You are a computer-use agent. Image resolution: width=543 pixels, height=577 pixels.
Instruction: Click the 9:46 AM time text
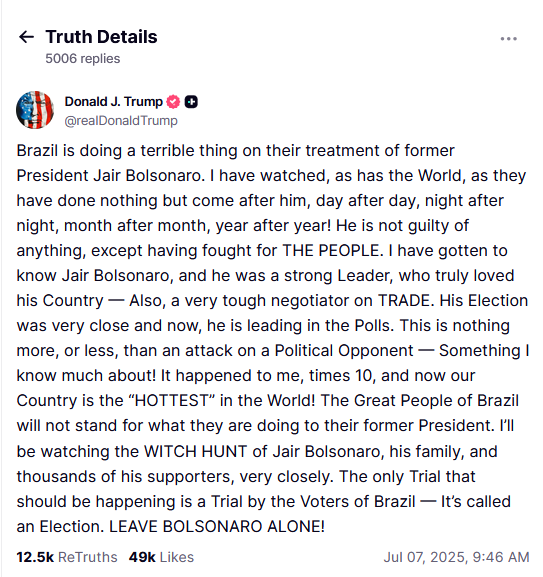501,557
